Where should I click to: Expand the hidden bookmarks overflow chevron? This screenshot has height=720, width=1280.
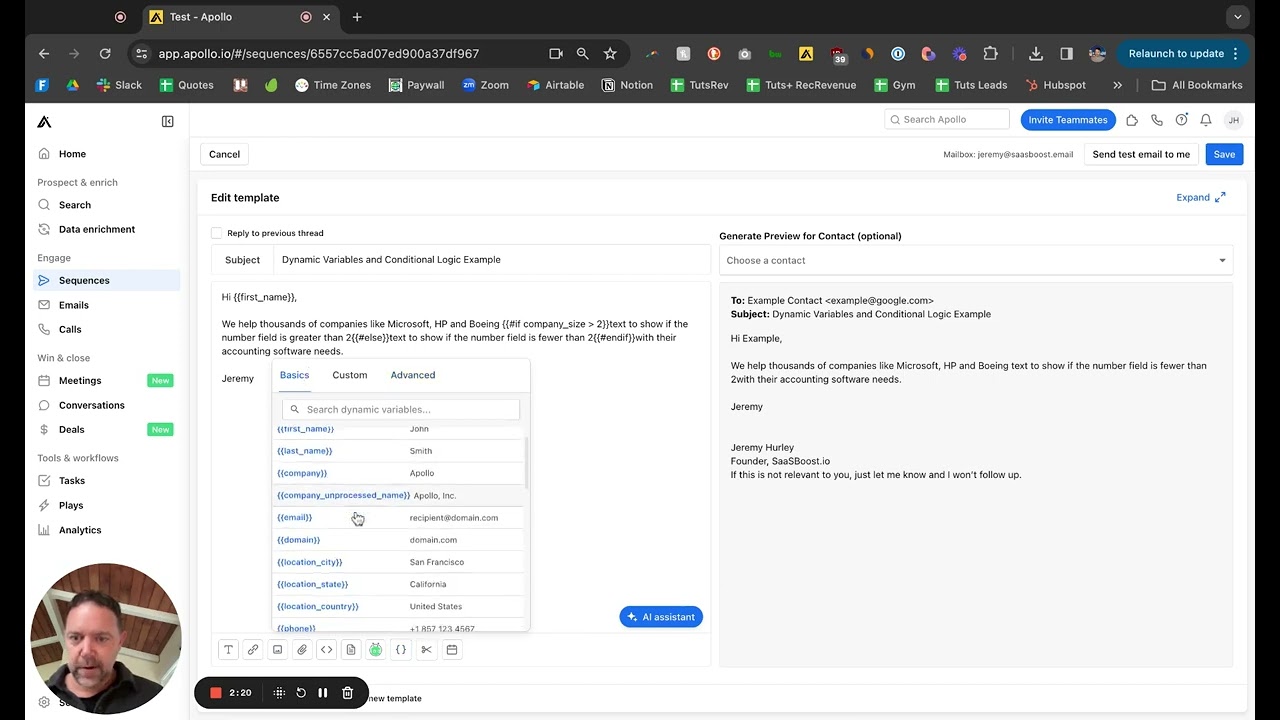[1118, 85]
